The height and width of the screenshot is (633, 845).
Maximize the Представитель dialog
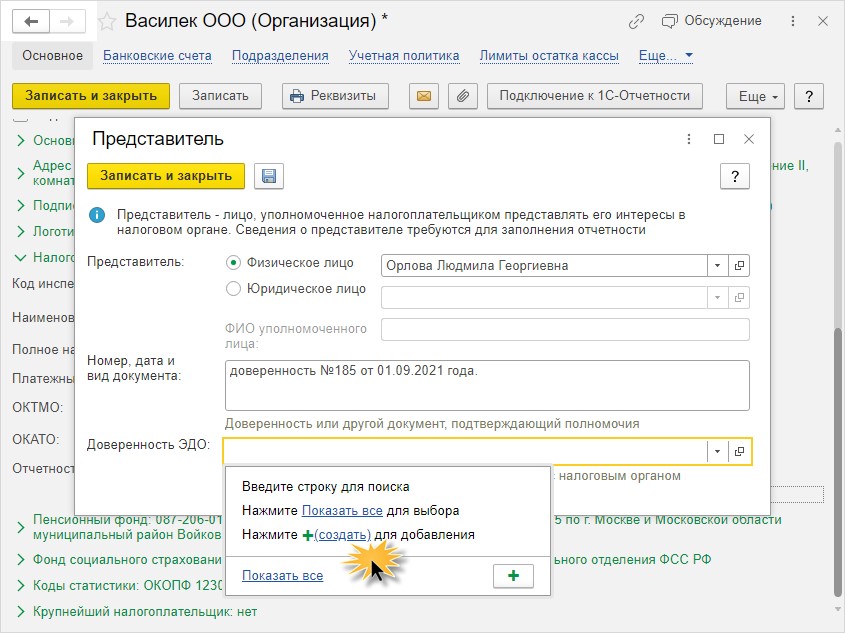(719, 139)
